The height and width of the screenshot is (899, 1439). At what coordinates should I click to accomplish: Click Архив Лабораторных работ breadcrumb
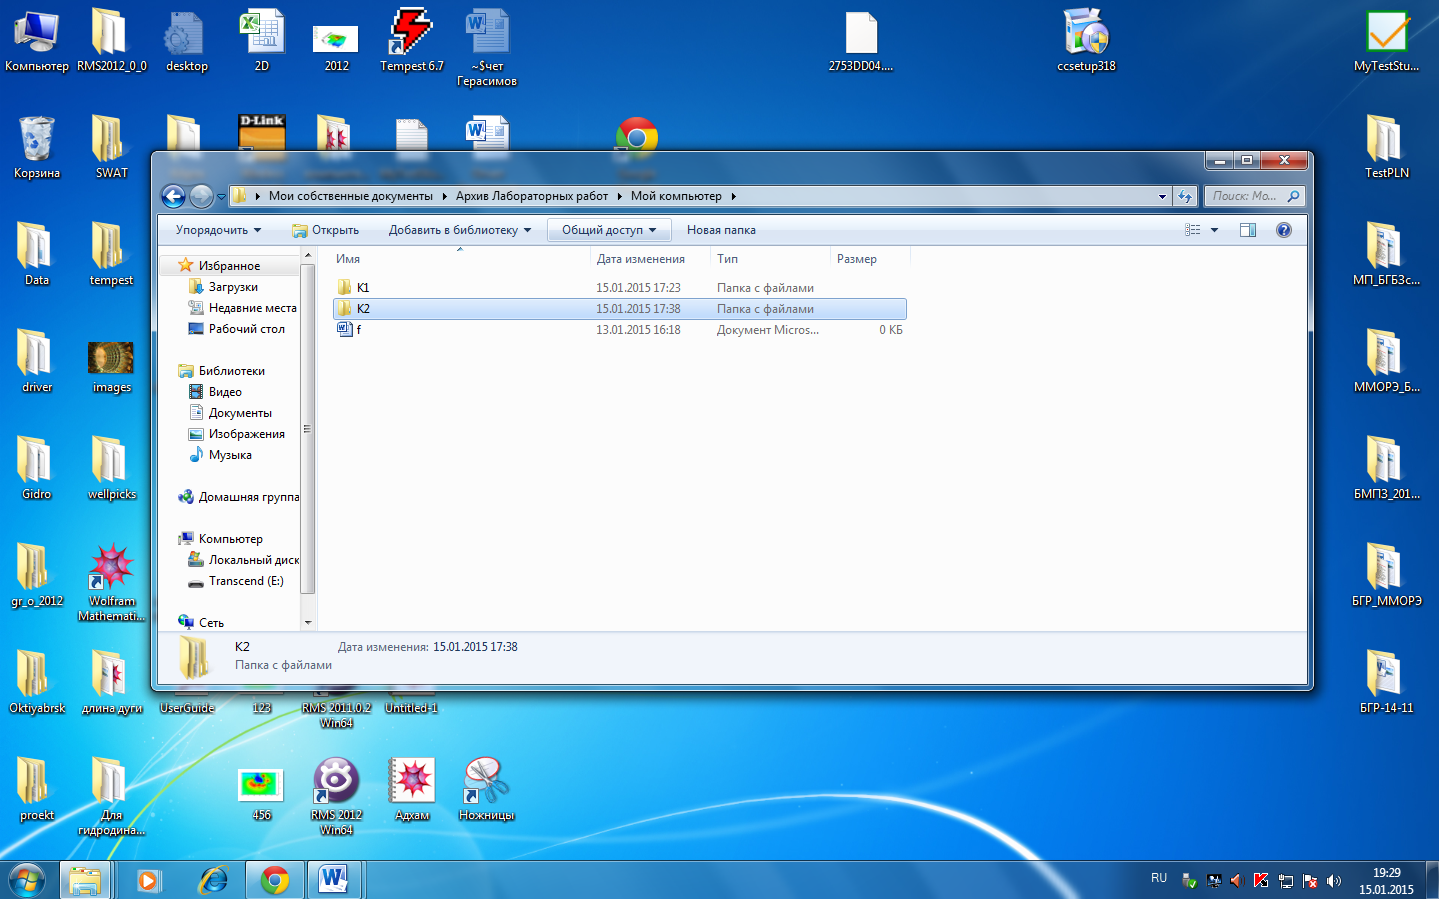point(532,196)
